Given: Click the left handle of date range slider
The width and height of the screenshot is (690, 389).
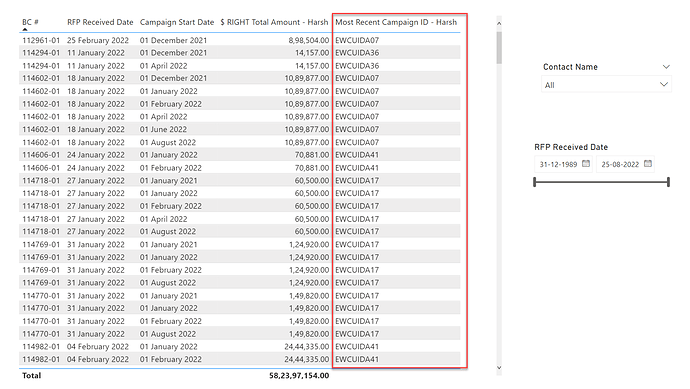Looking at the screenshot, I should (535, 182).
